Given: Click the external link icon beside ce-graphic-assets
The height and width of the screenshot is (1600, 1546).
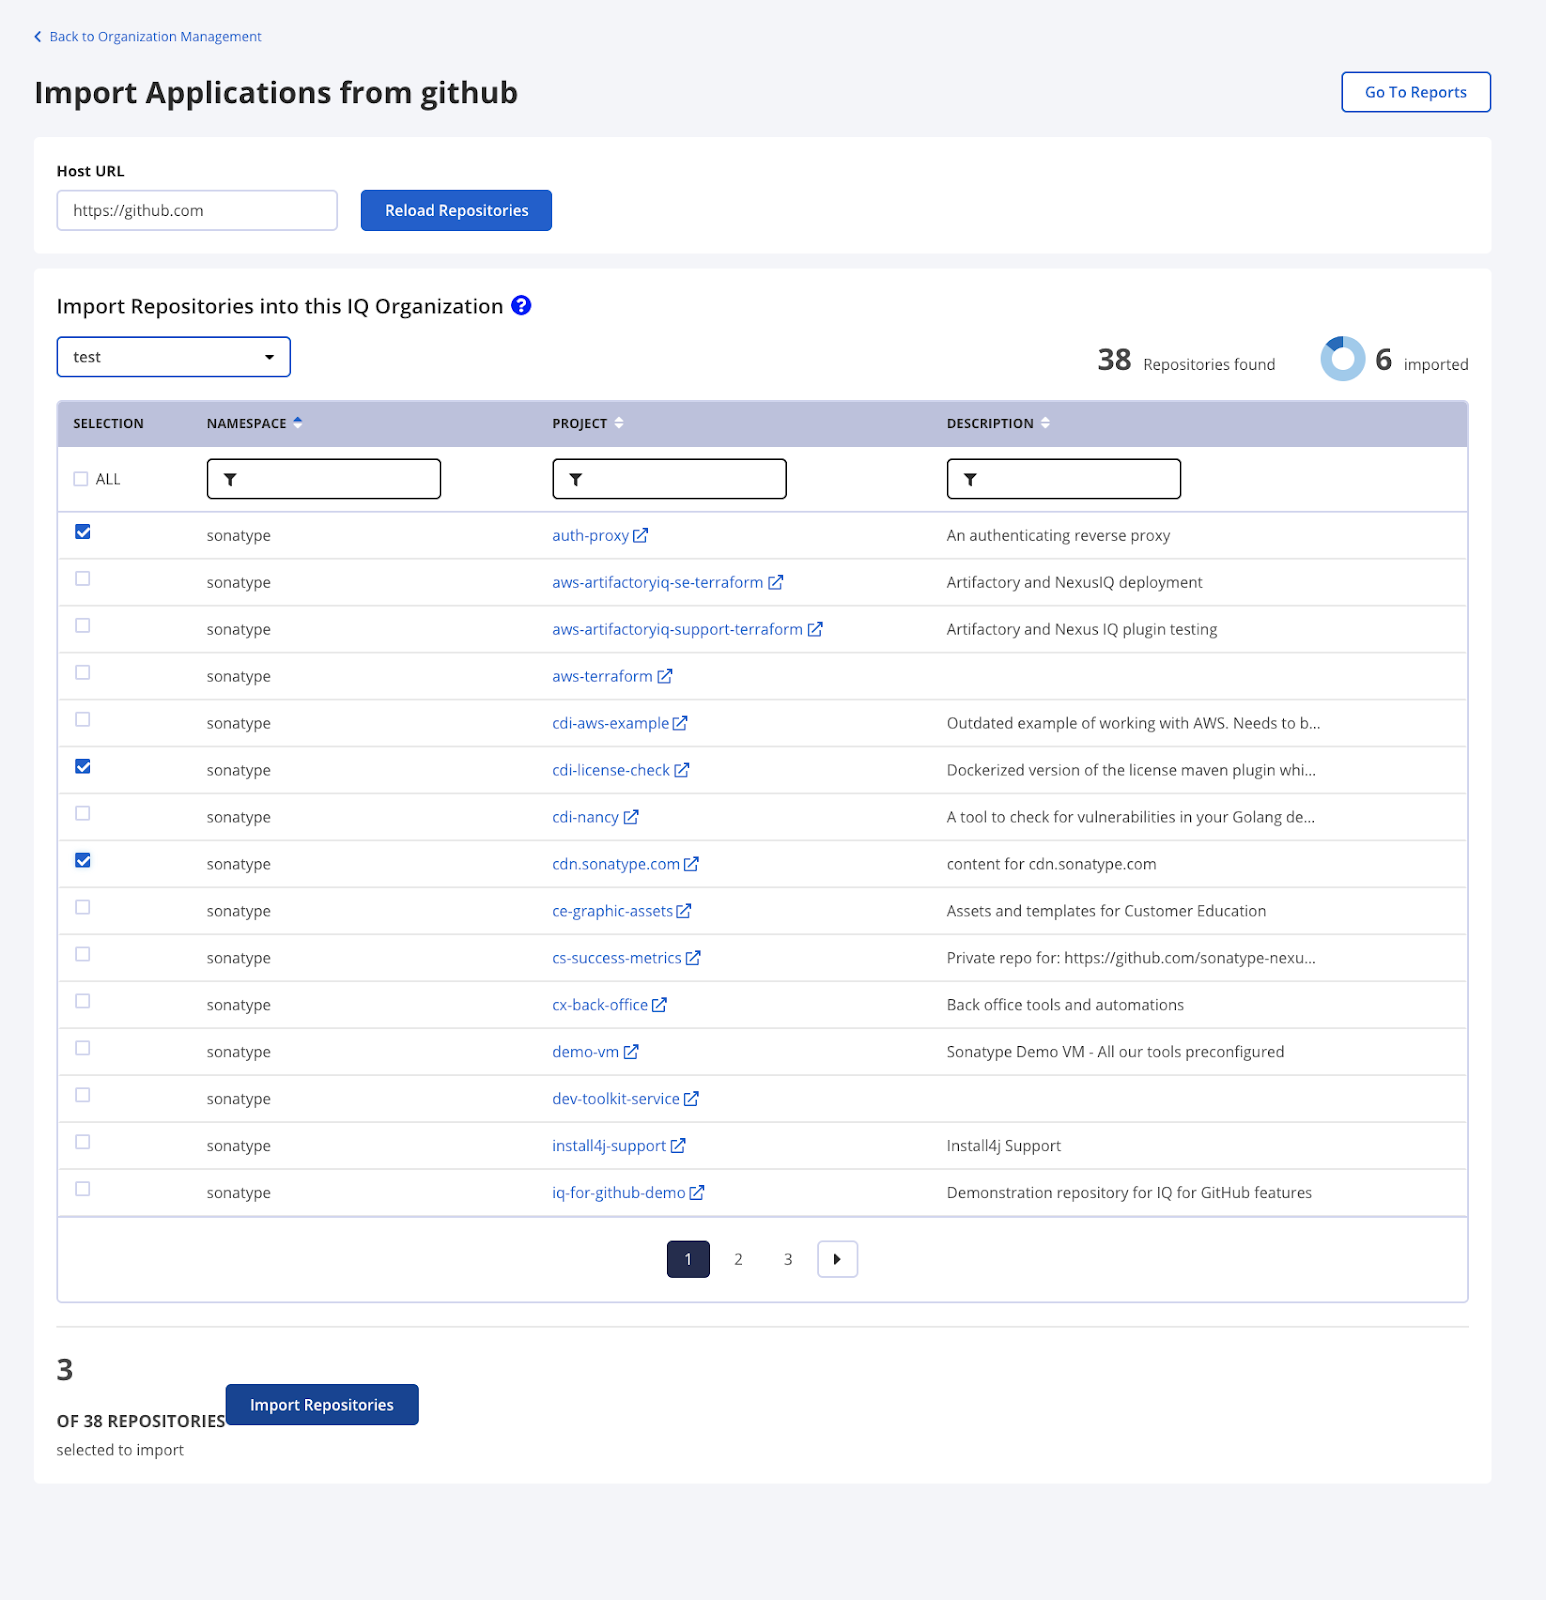Looking at the screenshot, I should pos(684,911).
